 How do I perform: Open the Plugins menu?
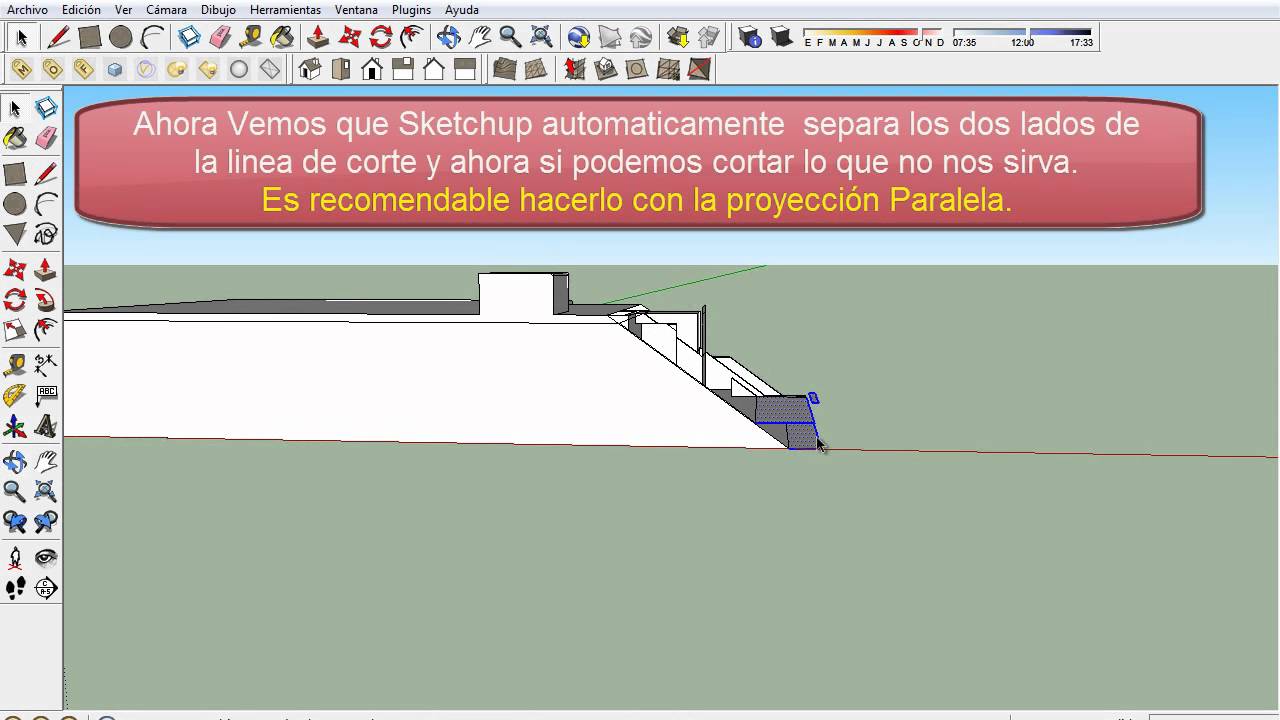coord(411,10)
